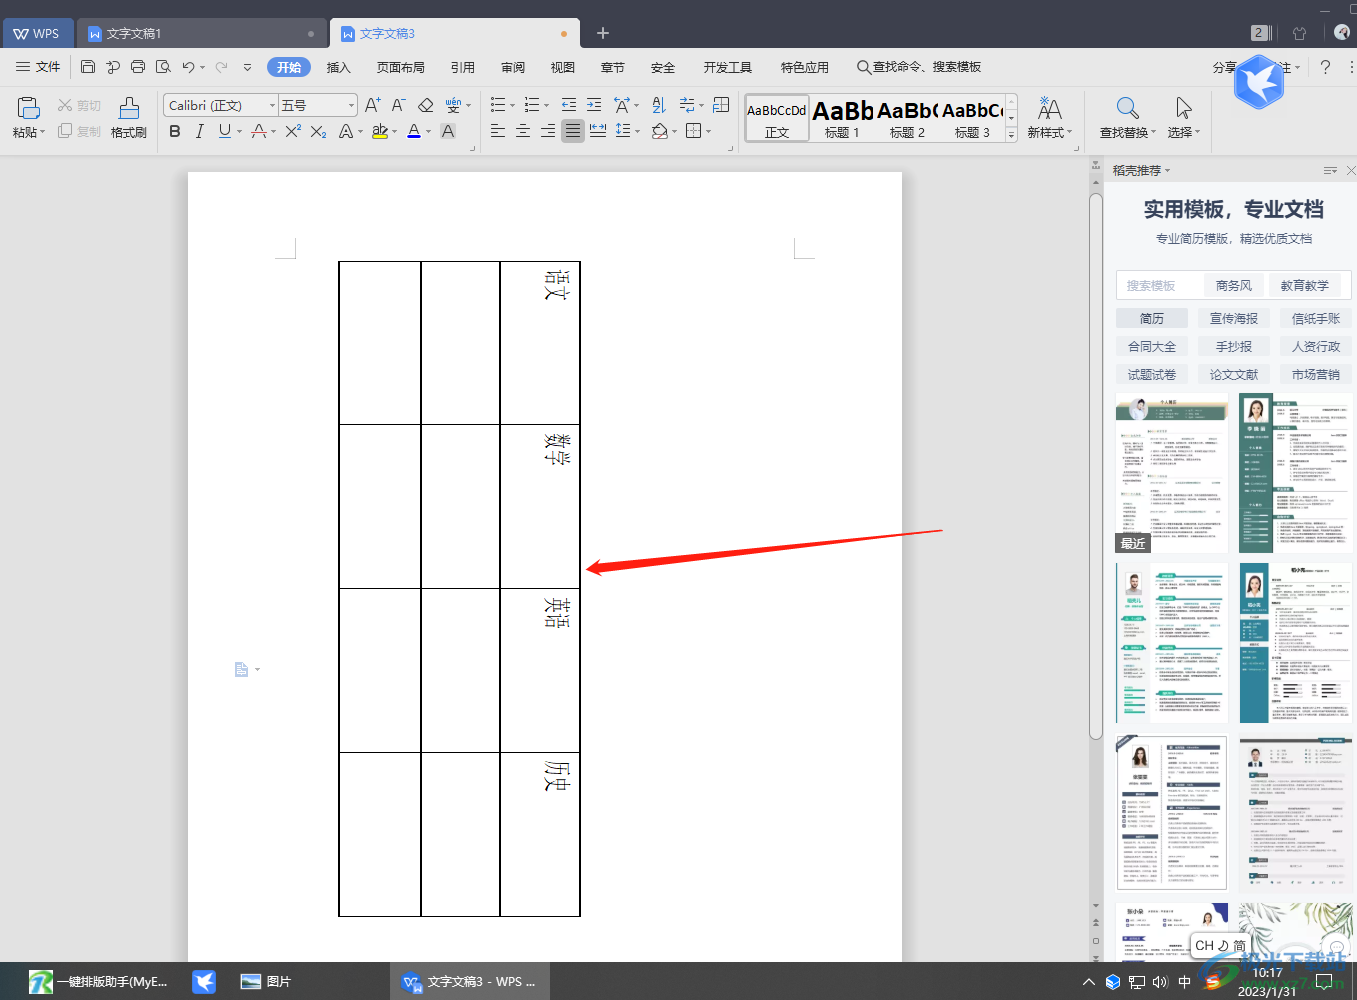Open the 开发工具 ribbon tab
The height and width of the screenshot is (1000, 1357).
(728, 67)
